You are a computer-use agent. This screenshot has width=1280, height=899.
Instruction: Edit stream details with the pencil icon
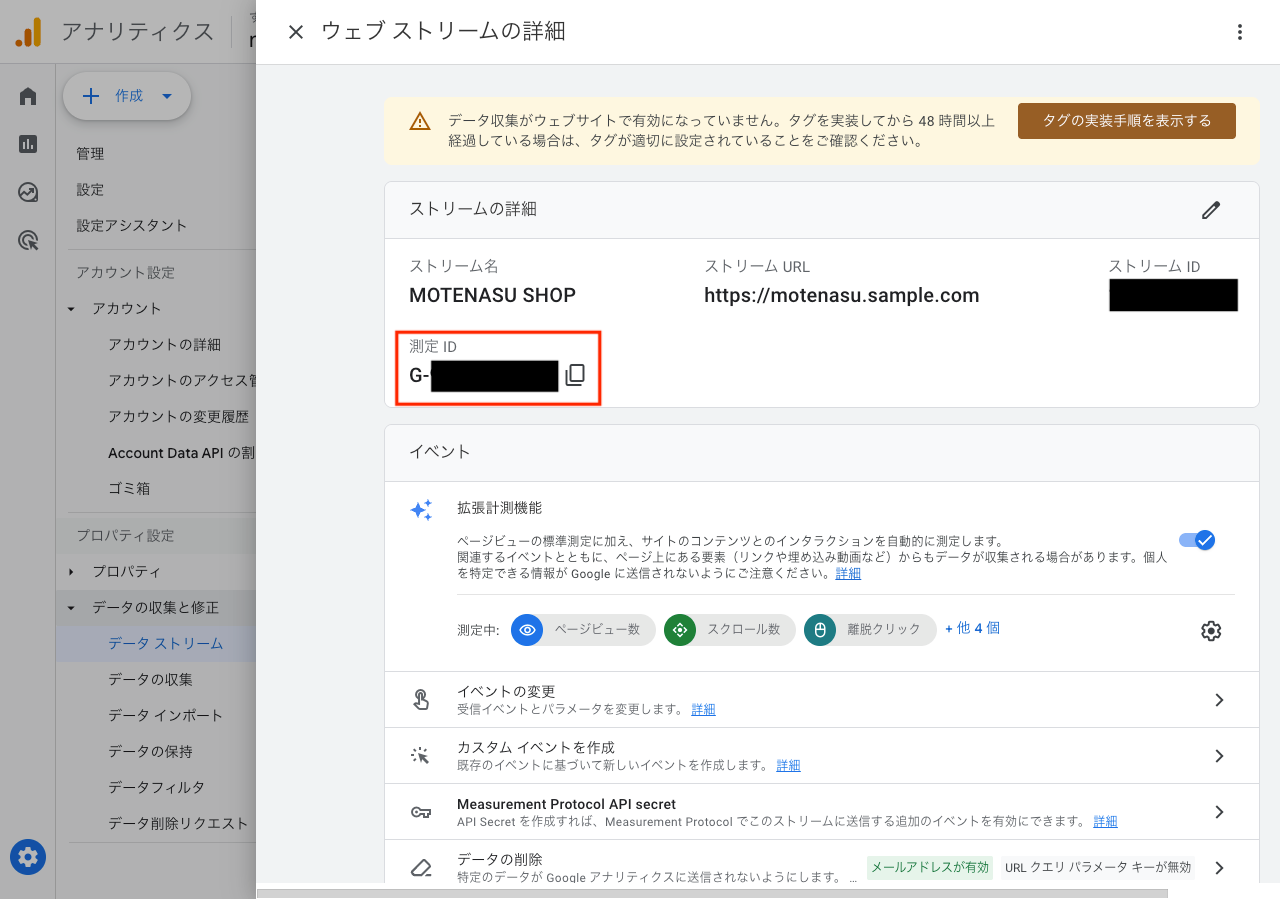[x=1211, y=210]
